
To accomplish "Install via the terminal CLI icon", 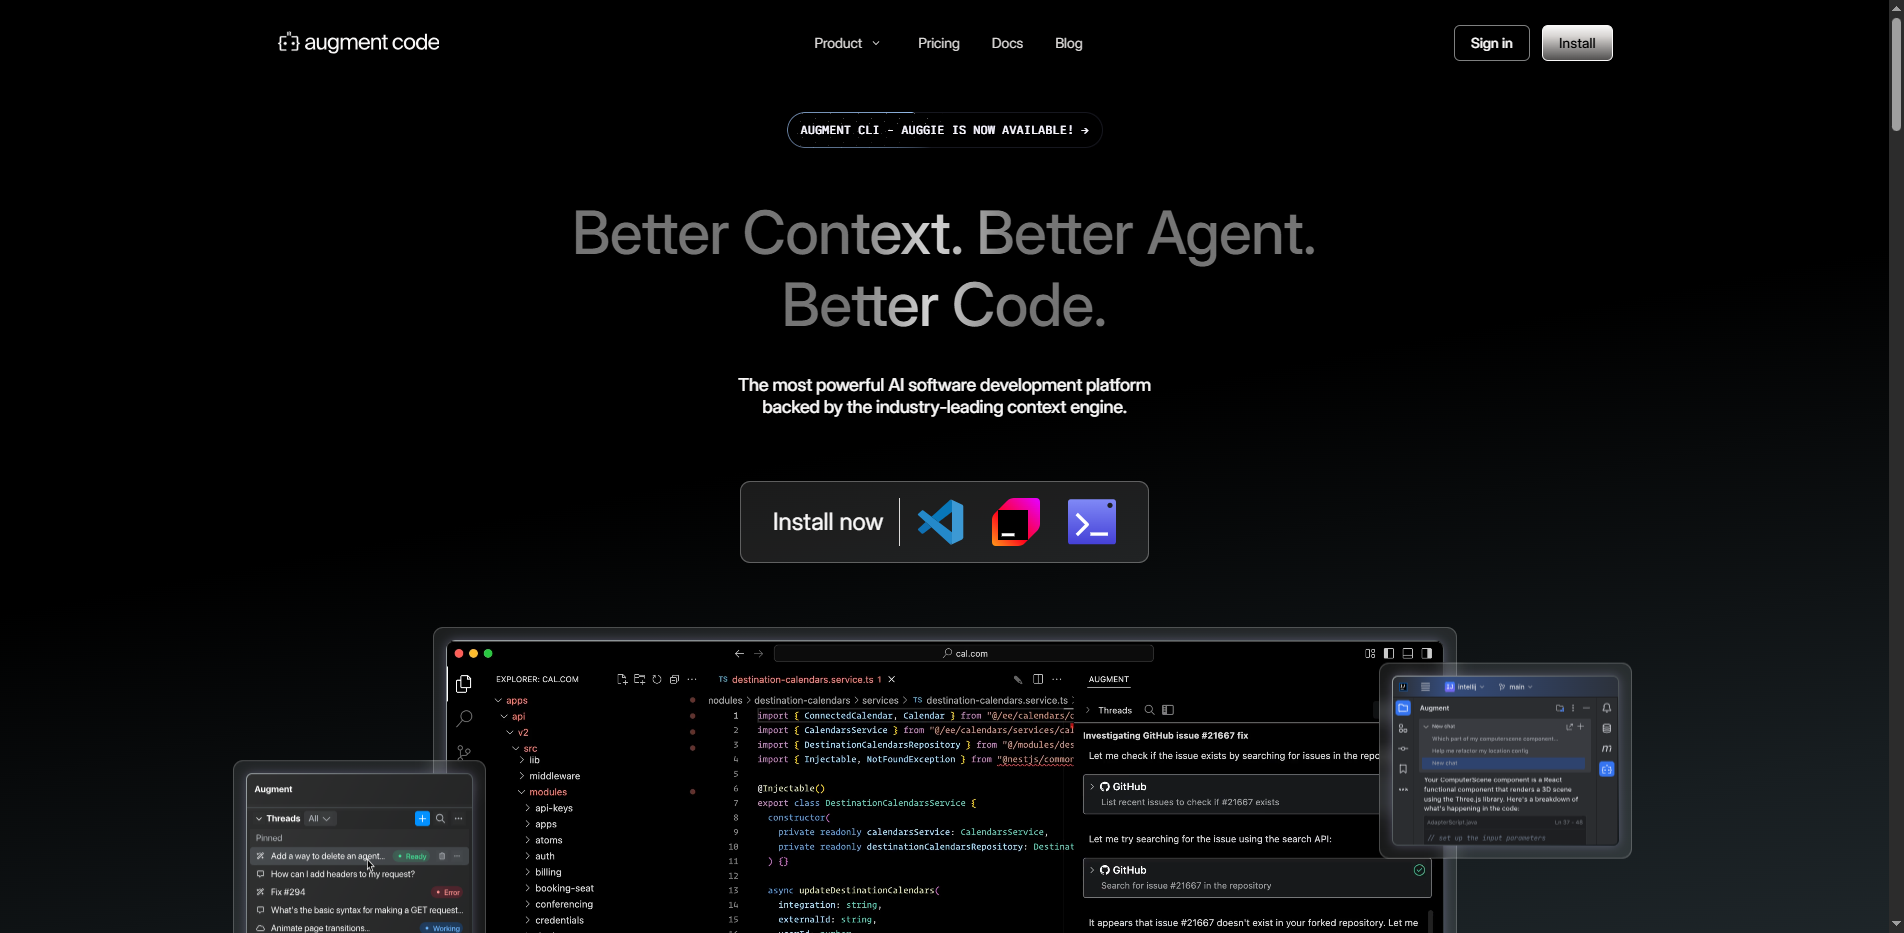I will (x=1092, y=522).
